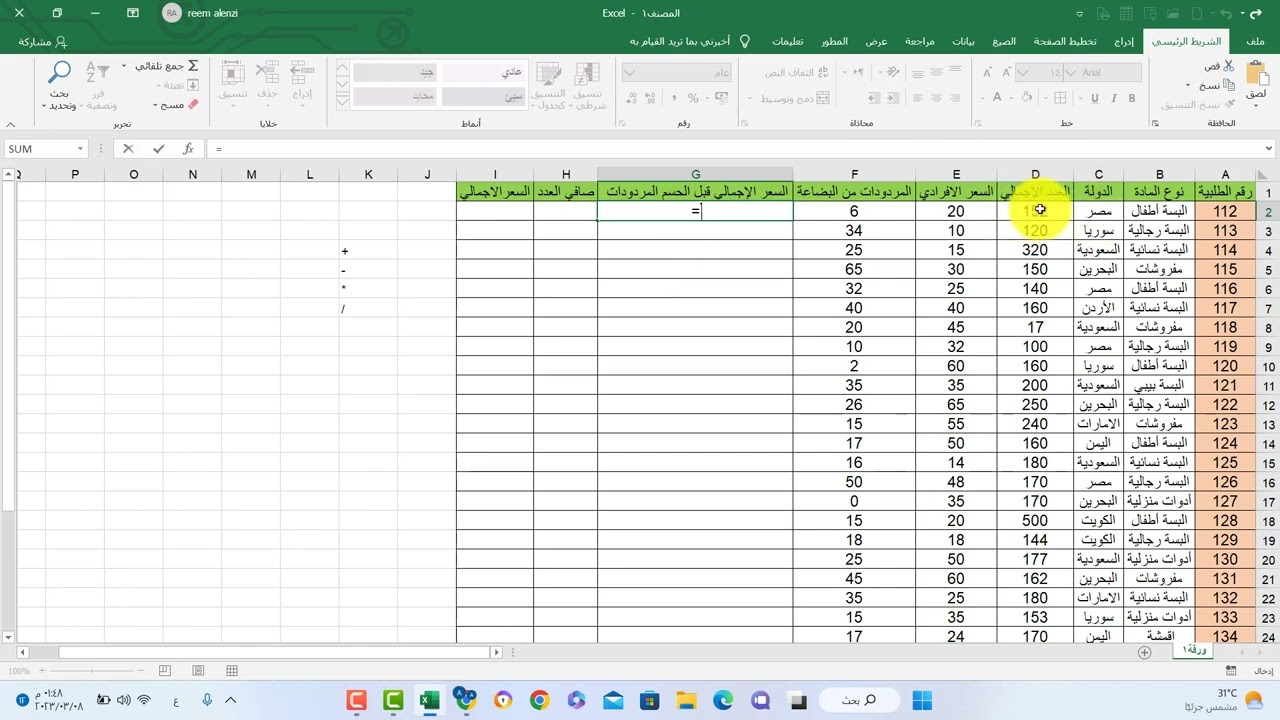1280x720 pixels.
Task: Click the Share (مشاركة) button
Action: coord(42,42)
